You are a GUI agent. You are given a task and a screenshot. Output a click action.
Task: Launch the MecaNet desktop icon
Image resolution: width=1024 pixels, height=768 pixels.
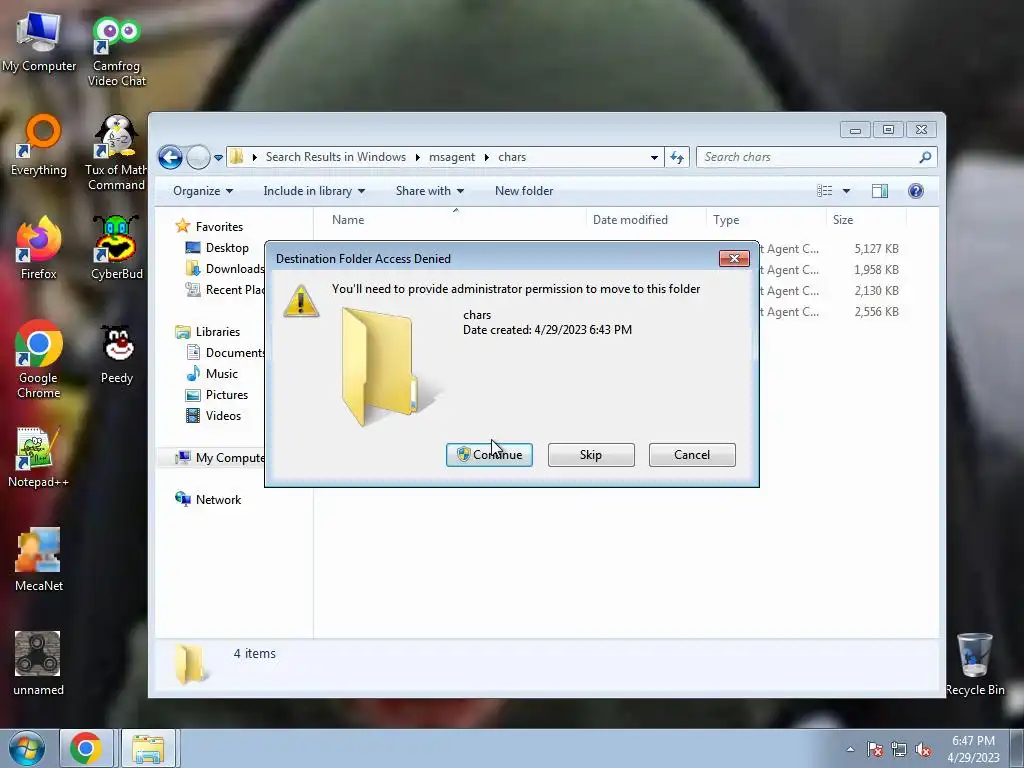point(39,560)
